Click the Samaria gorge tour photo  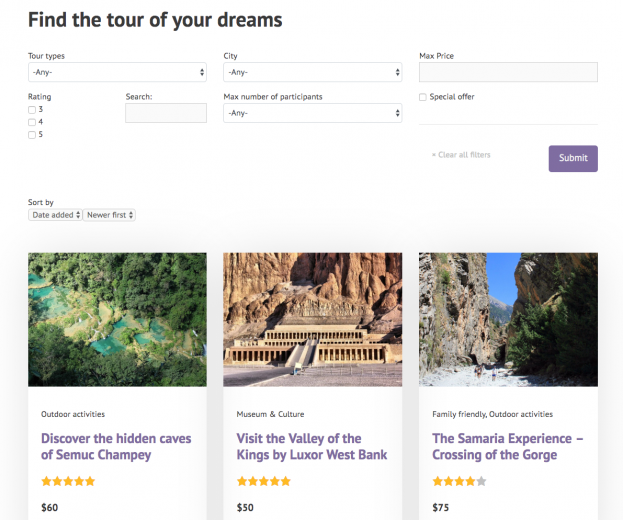508,319
